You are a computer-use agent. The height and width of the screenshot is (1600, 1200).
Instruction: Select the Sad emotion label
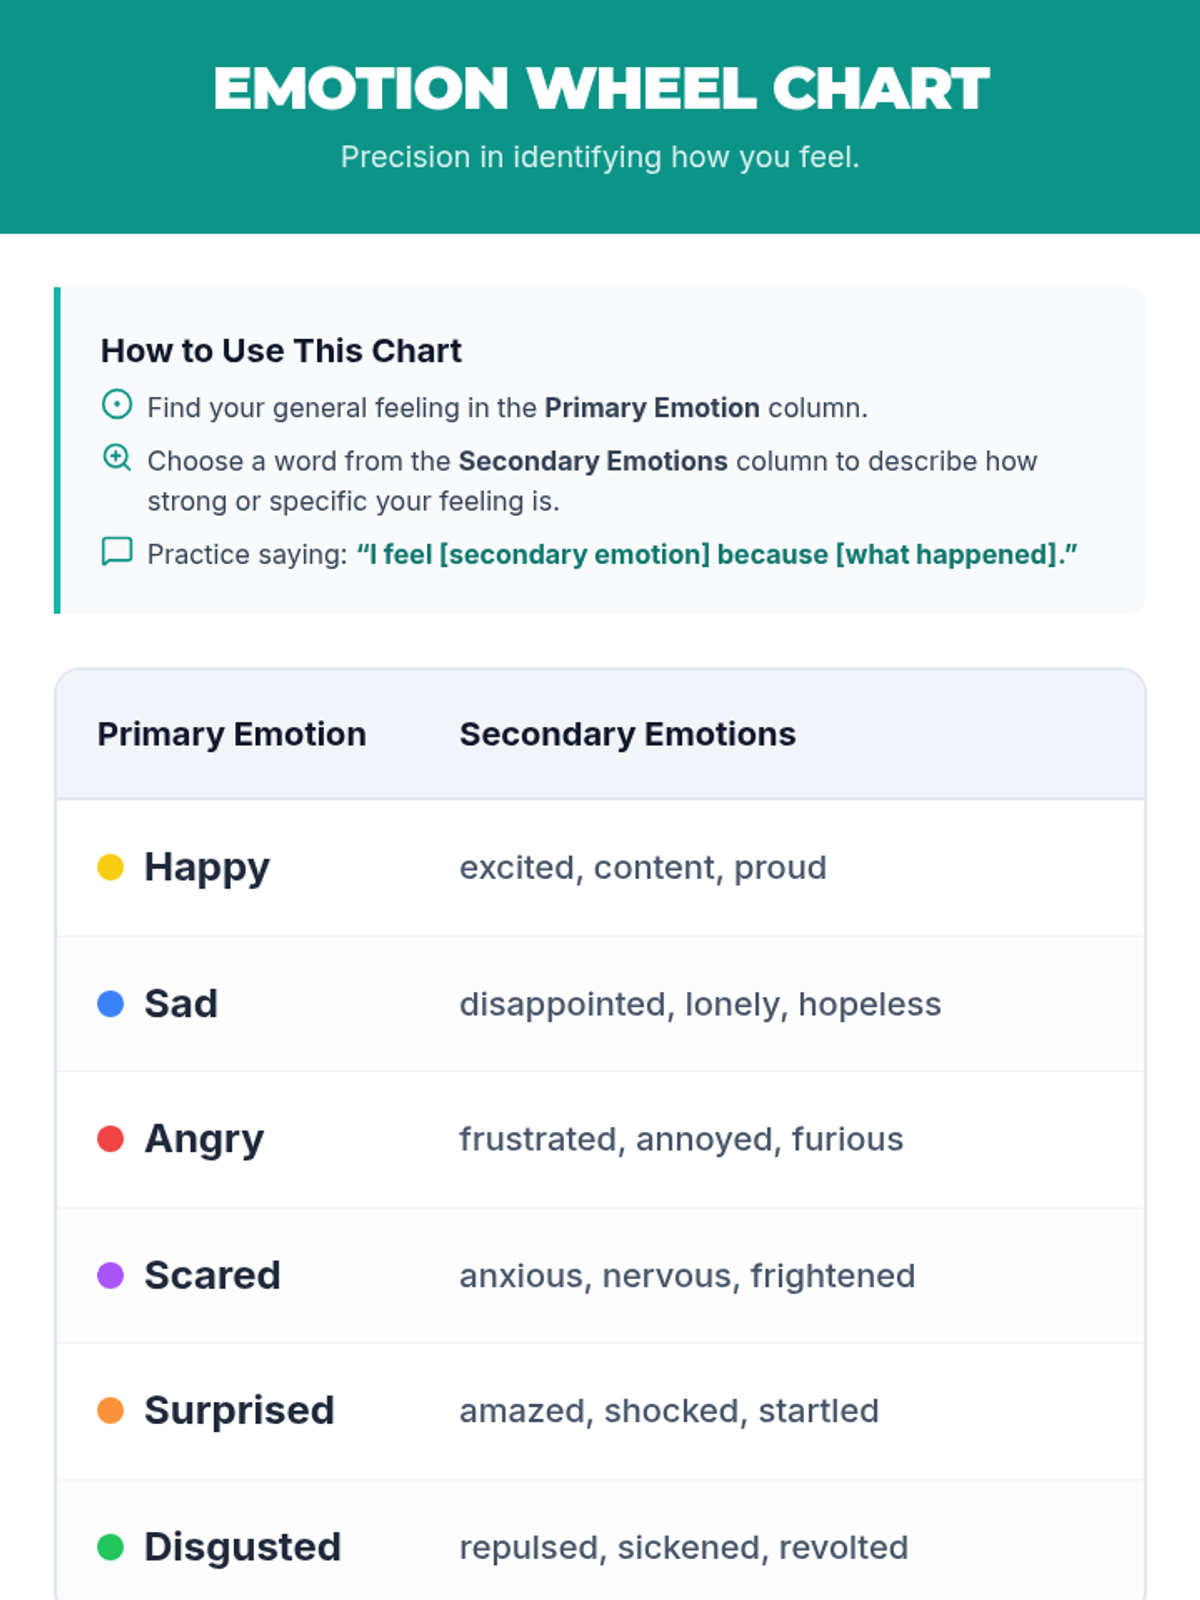coord(181,1004)
